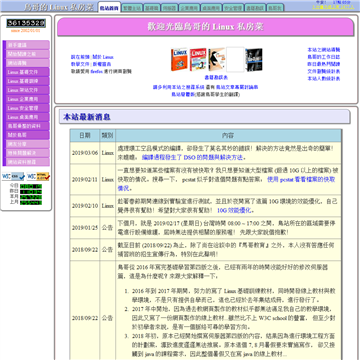Open Linux 架站文件 in the sidebar
The width and height of the screenshot is (360, 360).
coord(28,90)
